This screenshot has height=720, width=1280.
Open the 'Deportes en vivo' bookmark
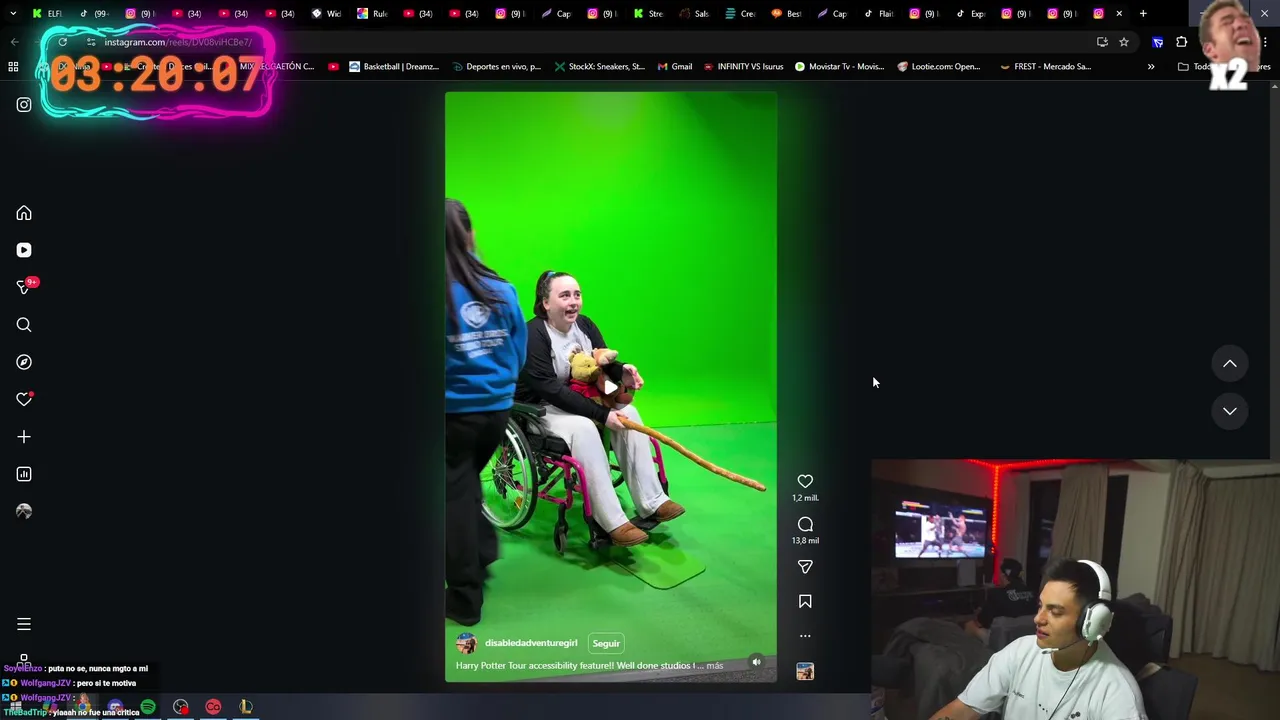click(495, 66)
